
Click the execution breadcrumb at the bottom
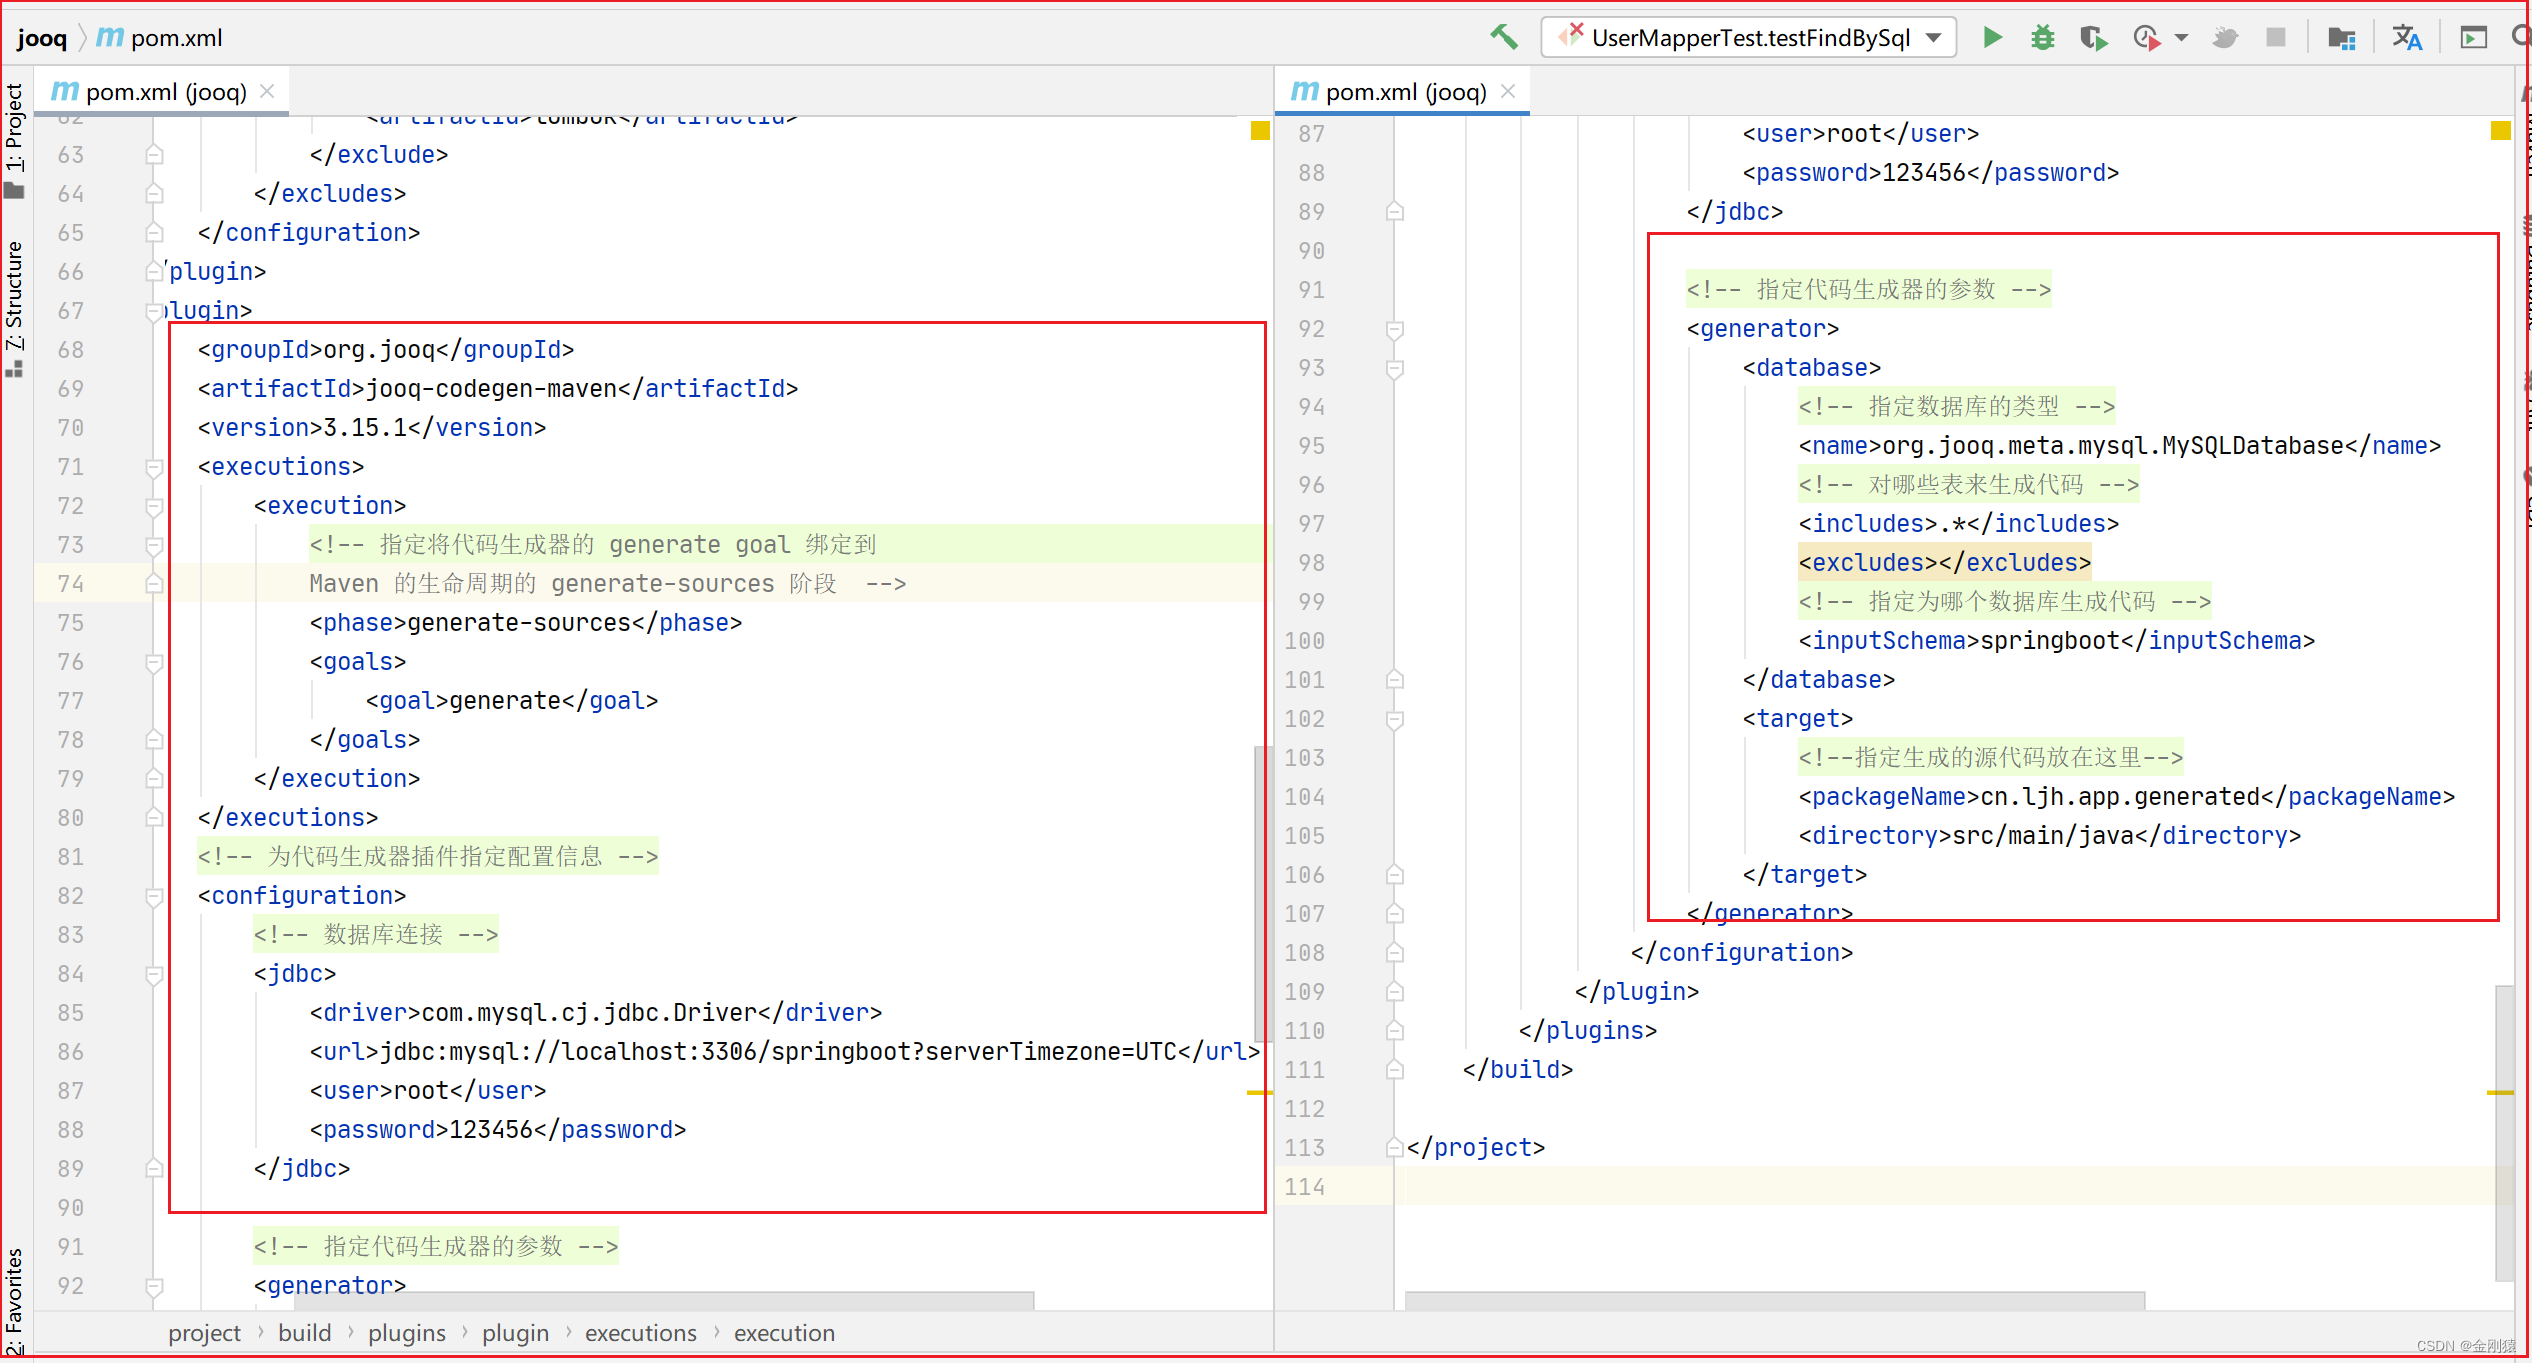coord(784,1332)
